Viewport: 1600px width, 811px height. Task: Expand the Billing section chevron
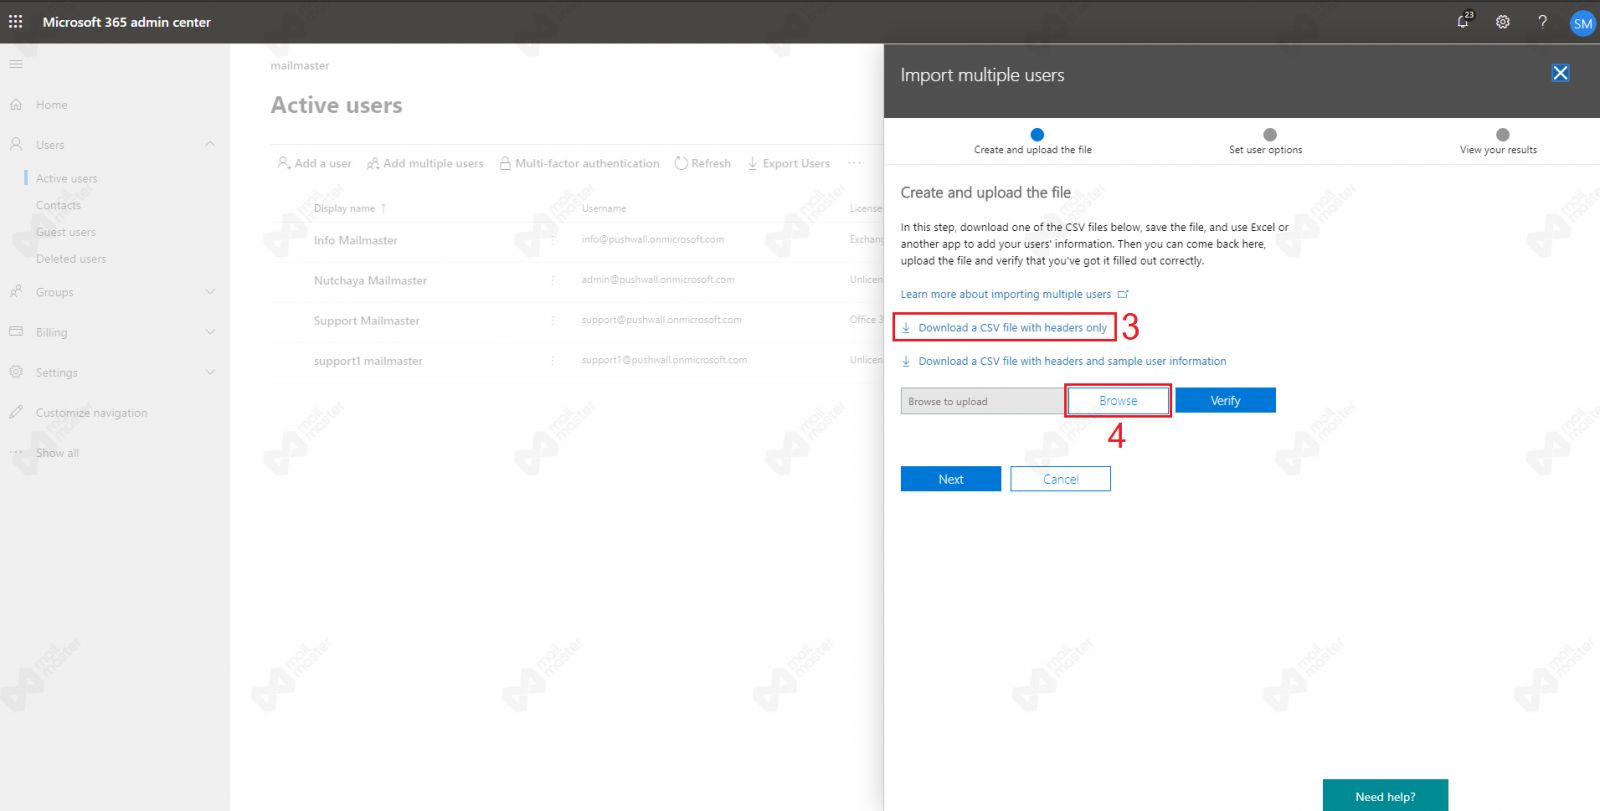(210, 332)
